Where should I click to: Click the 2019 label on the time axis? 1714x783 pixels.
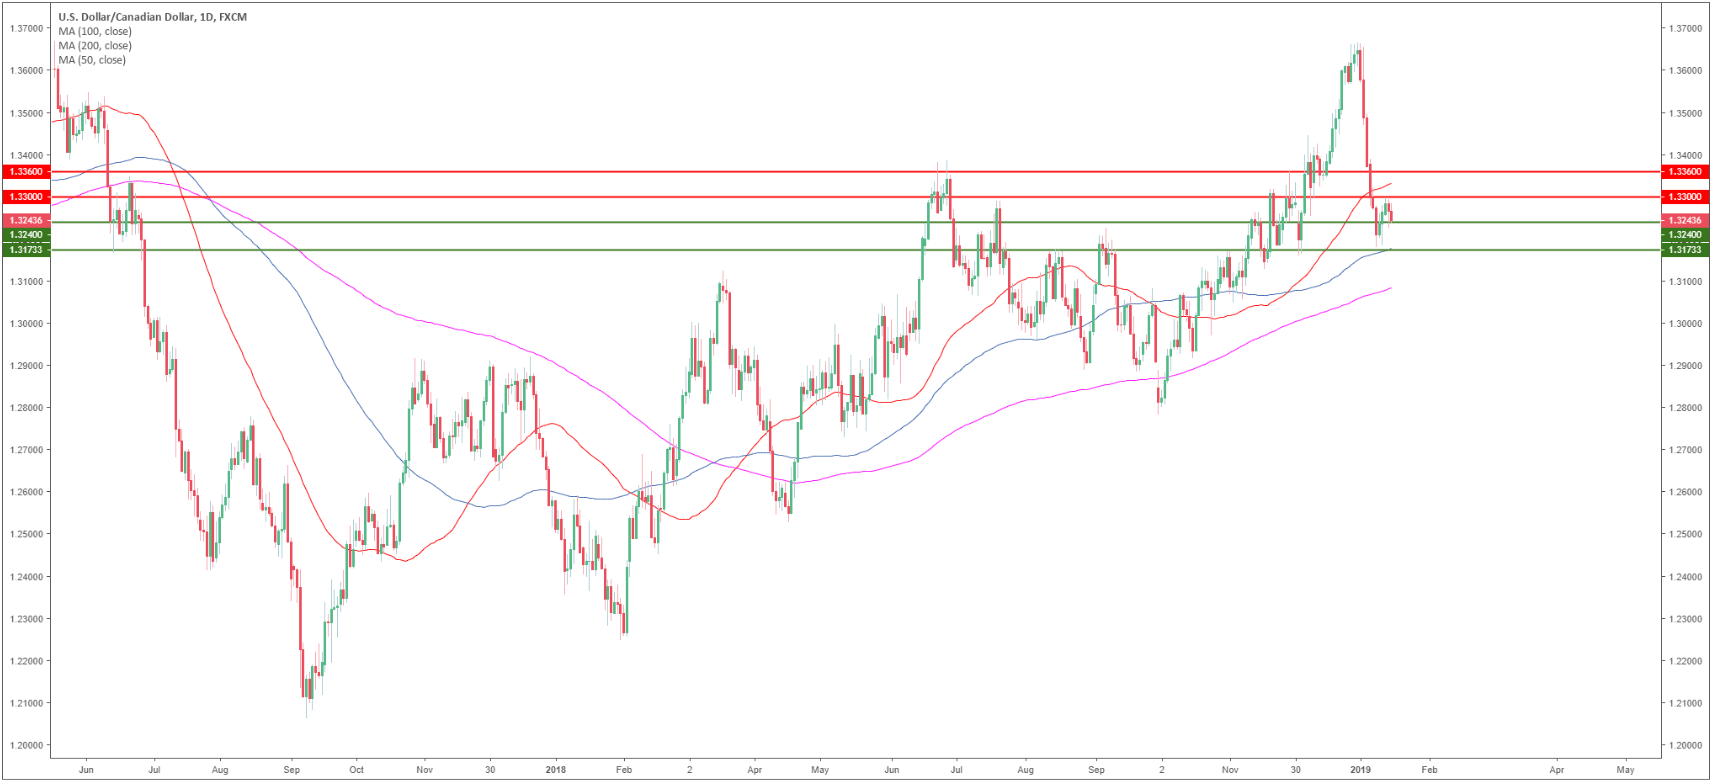click(x=1360, y=770)
